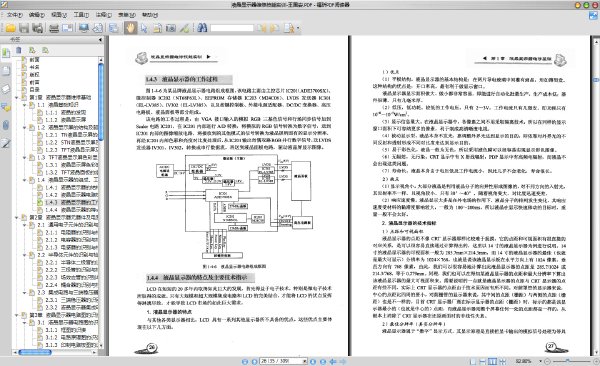Viewport: 600px width, 366px height.
Task: Click the delete bookmark icon
Action: (x=19, y=50)
